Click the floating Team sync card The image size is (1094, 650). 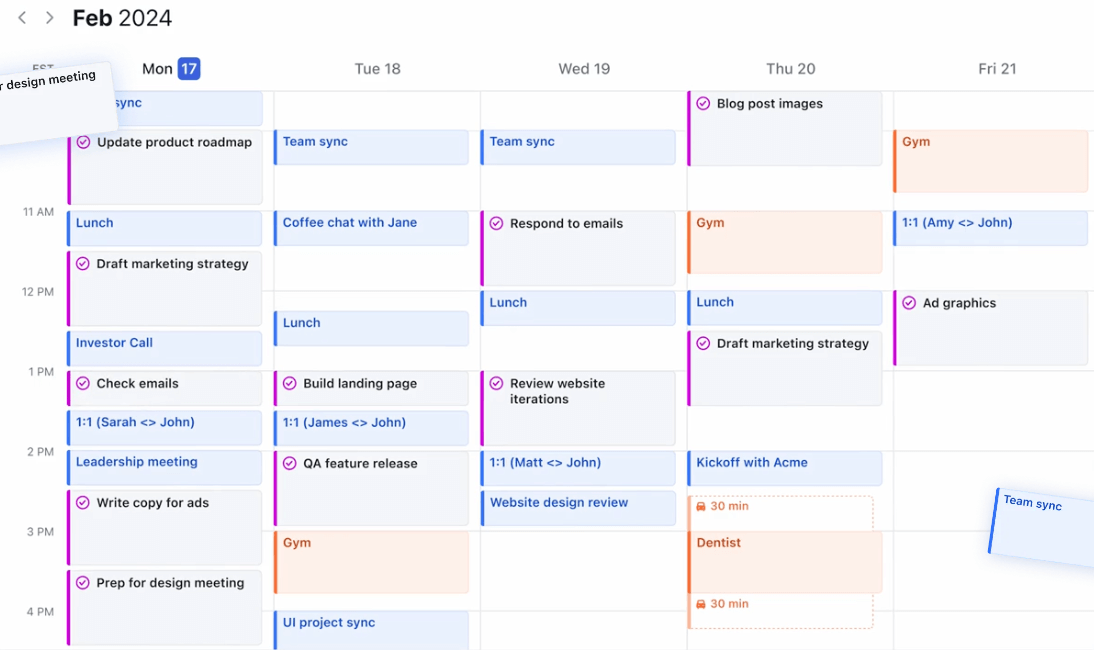coord(1043,527)
